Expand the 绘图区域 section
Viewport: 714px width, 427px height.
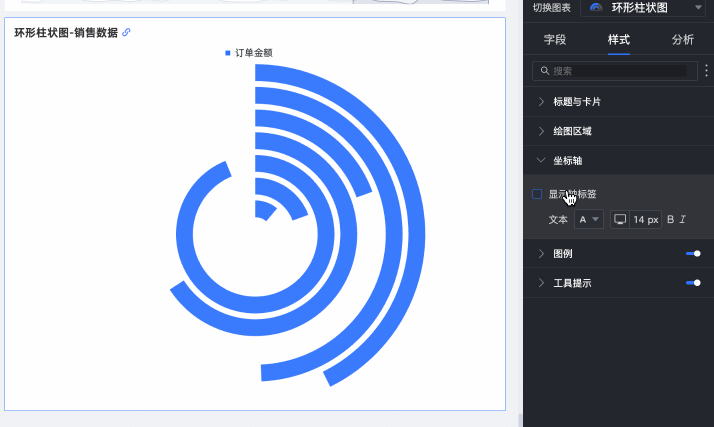pyautogui.click(x=618, y=131)
